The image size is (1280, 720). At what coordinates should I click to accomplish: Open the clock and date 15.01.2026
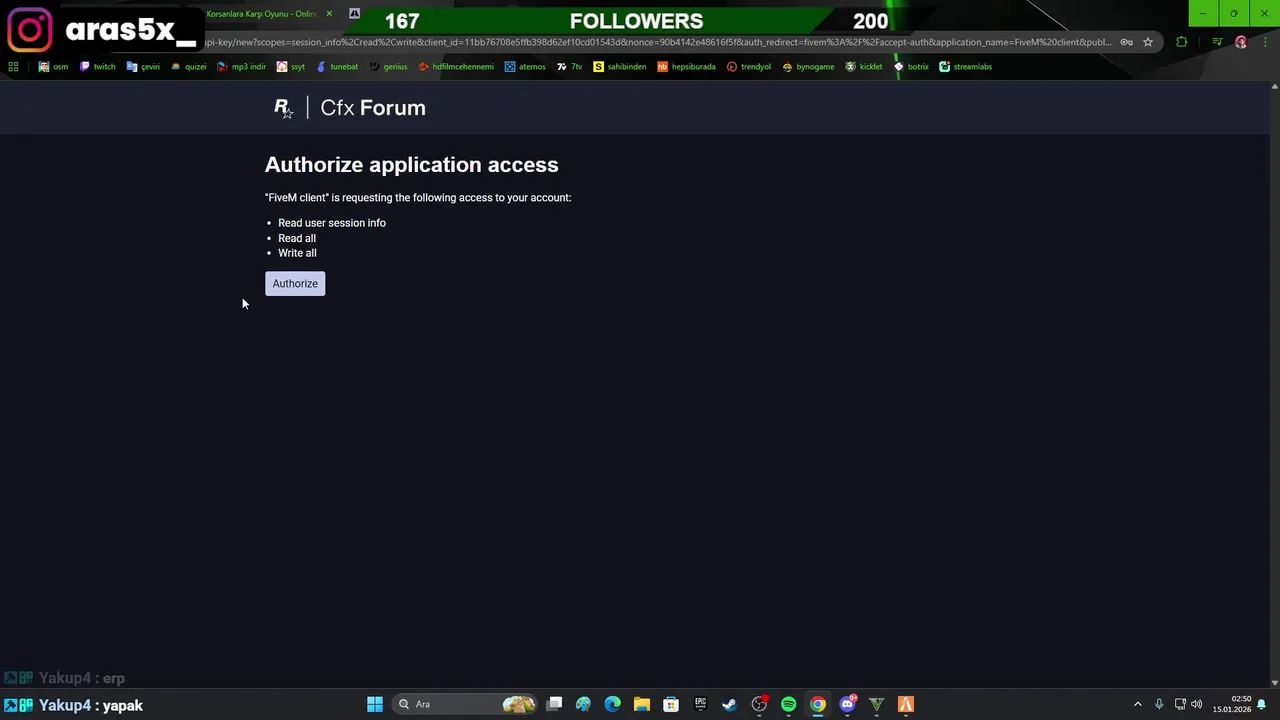[1232, 705]
